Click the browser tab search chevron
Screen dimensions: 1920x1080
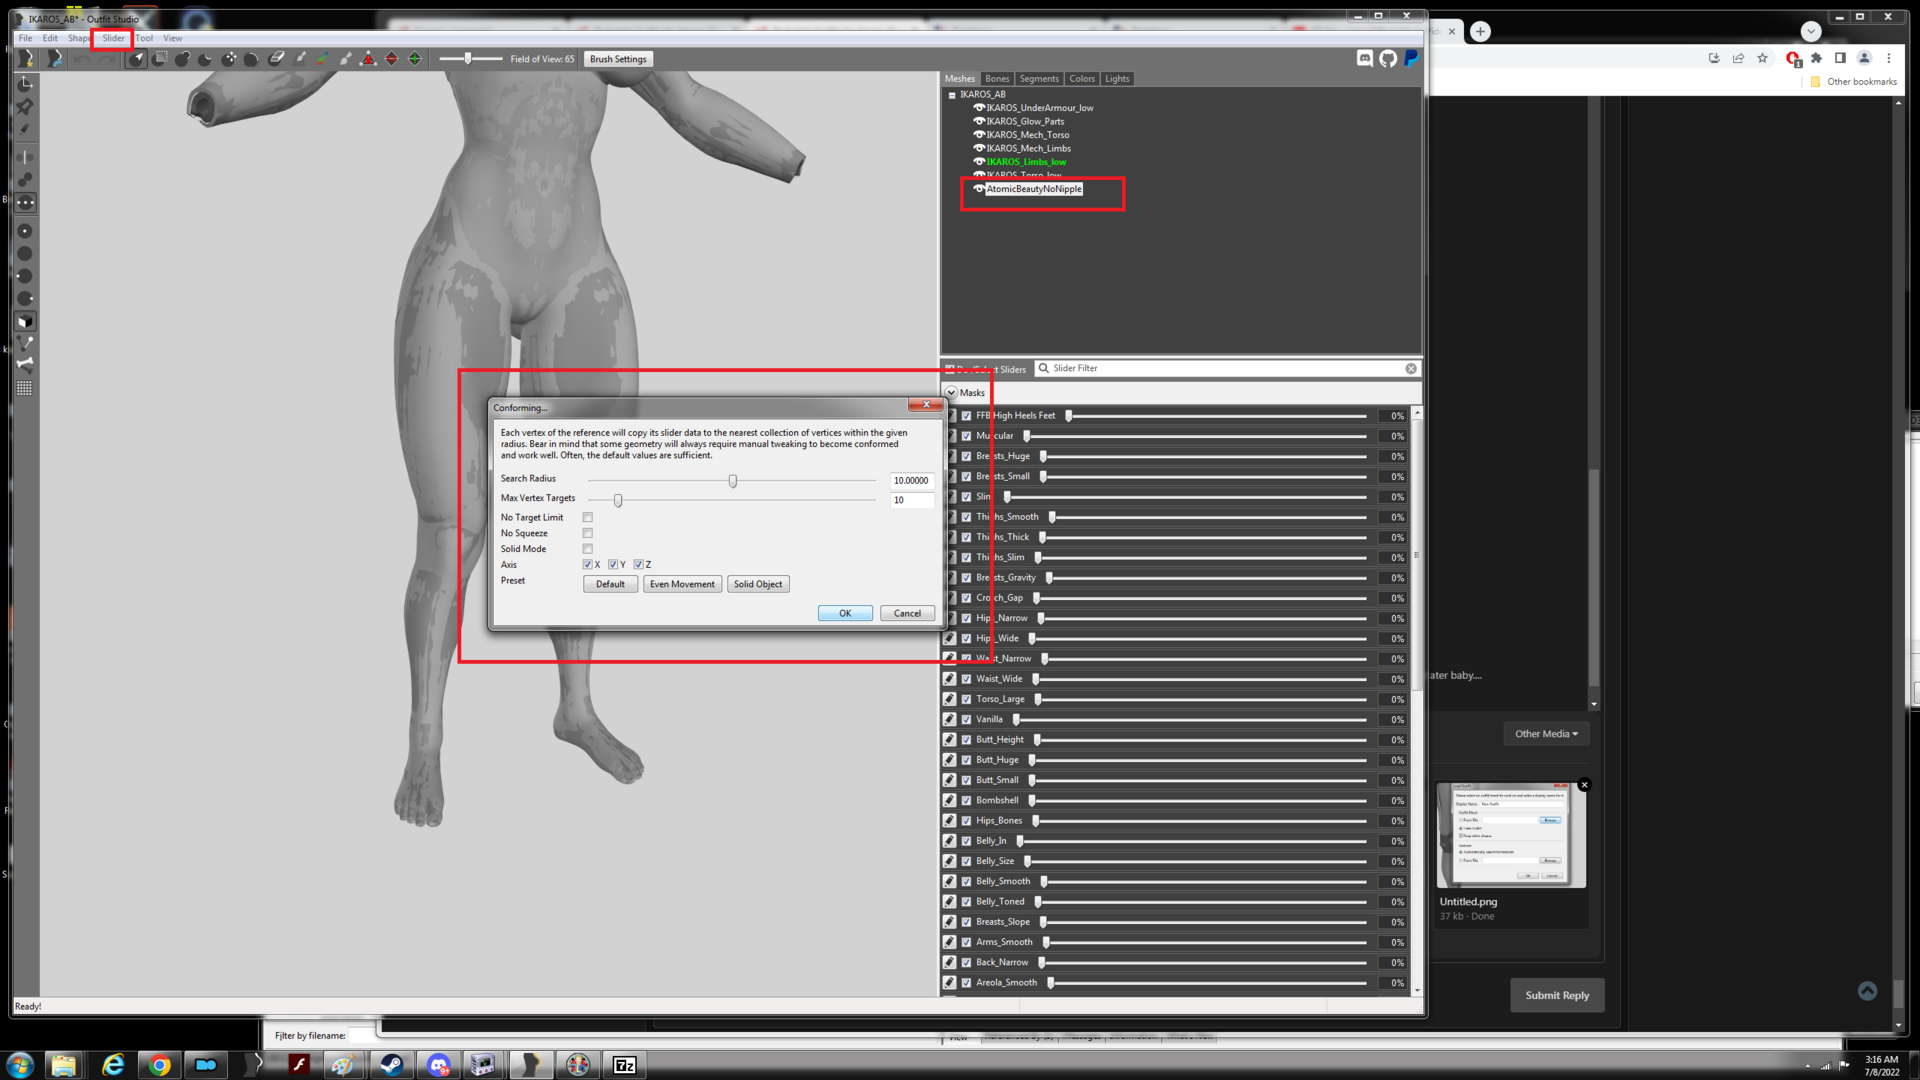[1811, 31]
